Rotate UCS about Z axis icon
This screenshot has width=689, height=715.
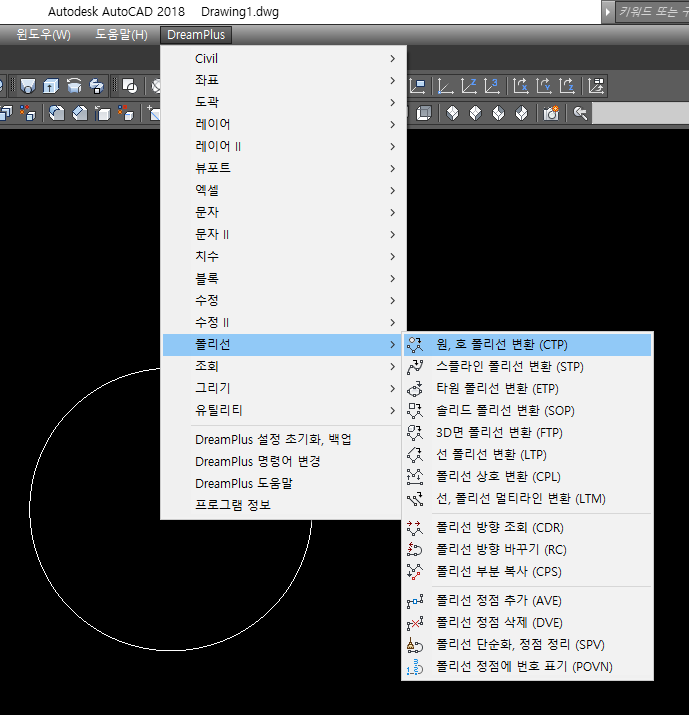click(567, 86)
